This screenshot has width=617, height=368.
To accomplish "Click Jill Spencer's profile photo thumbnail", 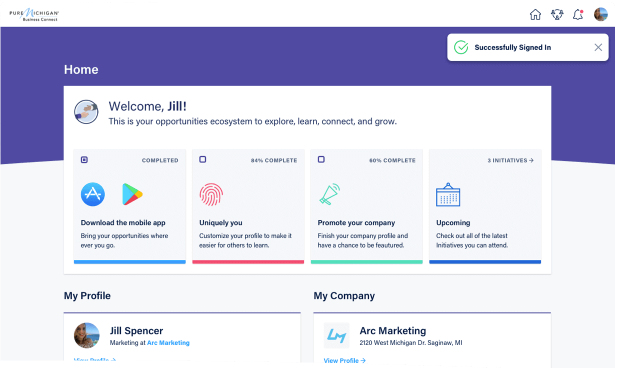I will 87,335.
